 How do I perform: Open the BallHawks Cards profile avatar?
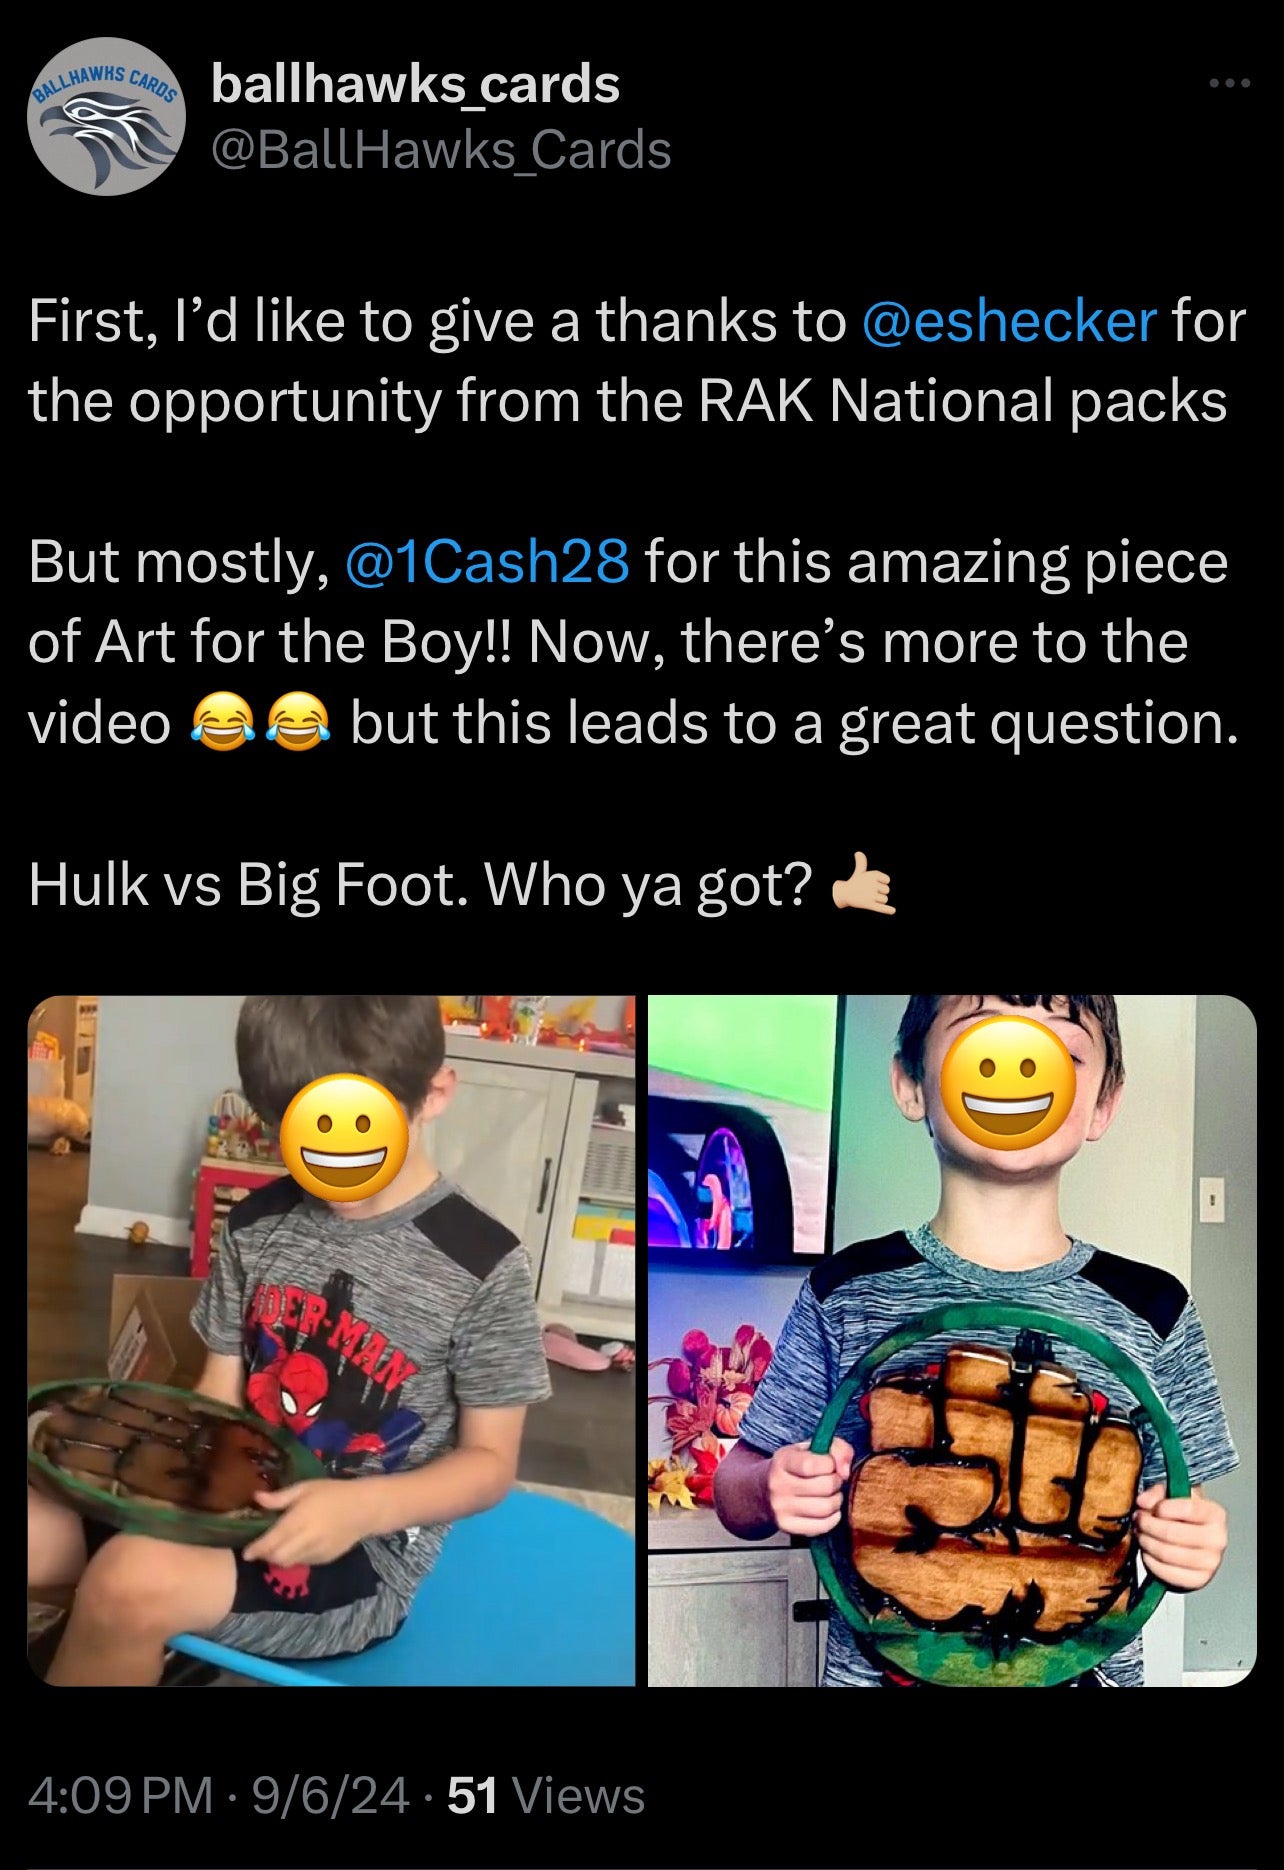[x=107, y=117]
